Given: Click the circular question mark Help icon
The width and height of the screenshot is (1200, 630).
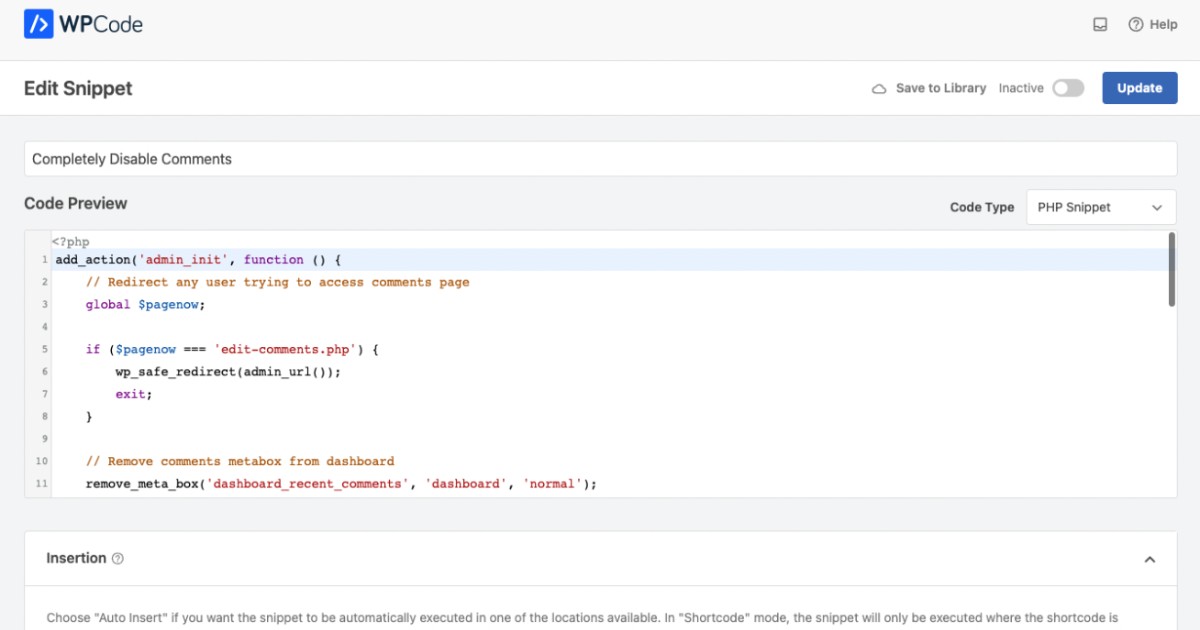Looking at the screenshot, I should (1135, 23).
